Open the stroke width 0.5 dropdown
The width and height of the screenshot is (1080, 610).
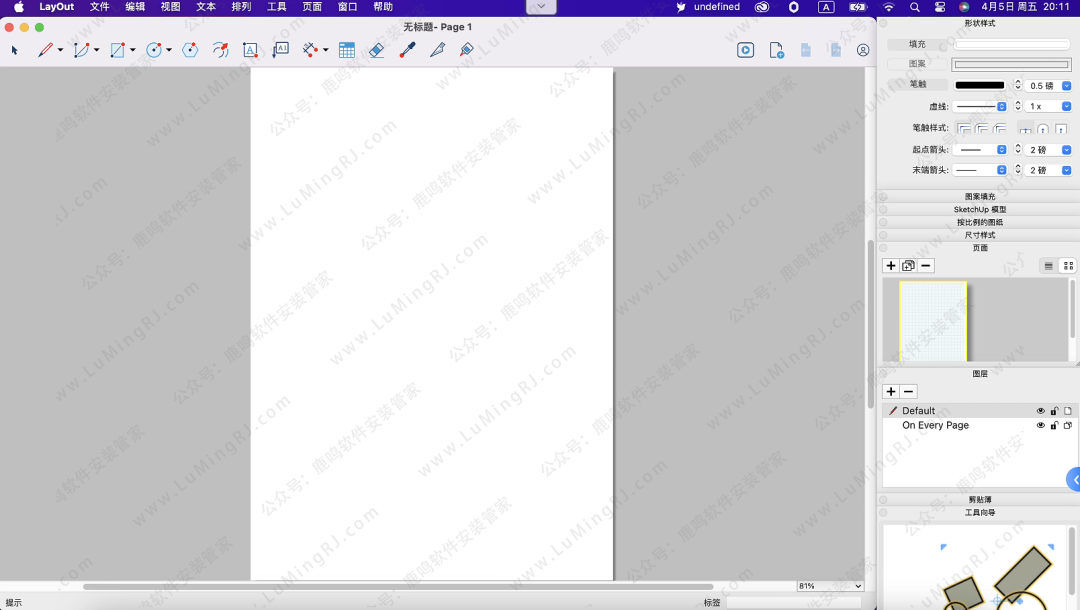pyautogui.click(x=1066, y=86)
